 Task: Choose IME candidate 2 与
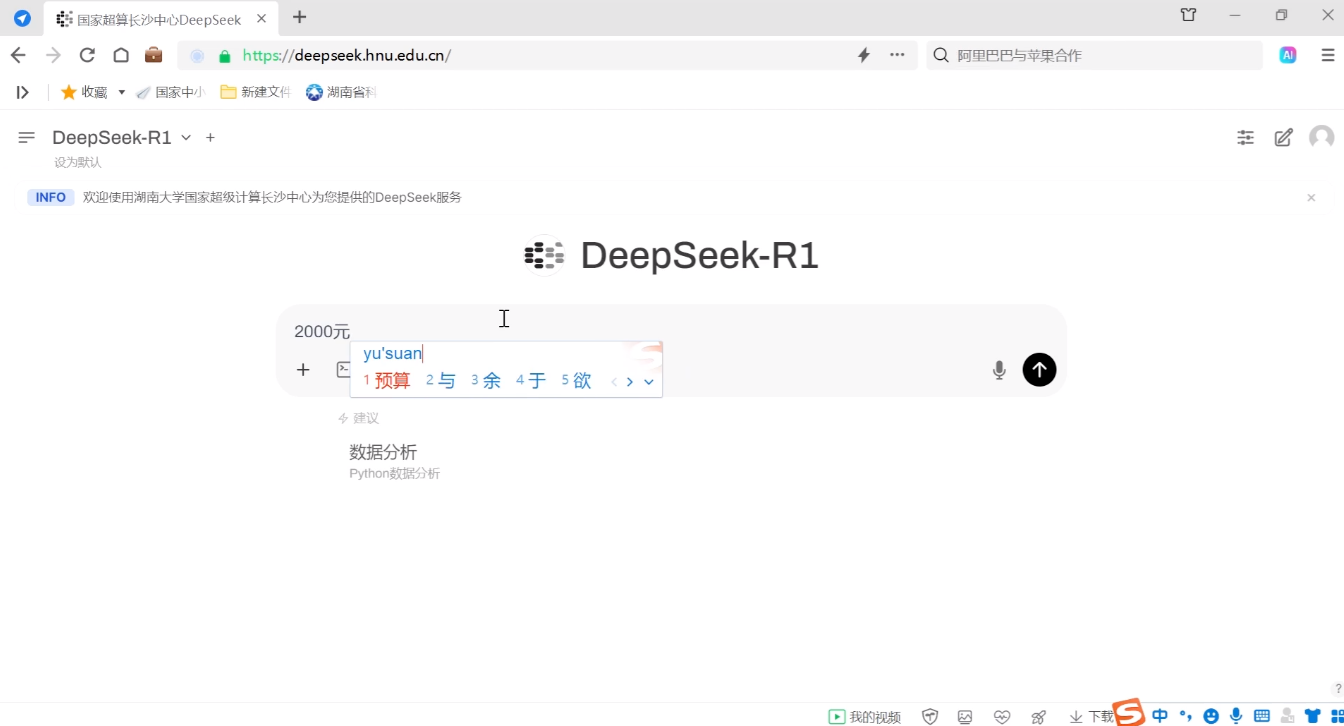(x=441, y=380)
